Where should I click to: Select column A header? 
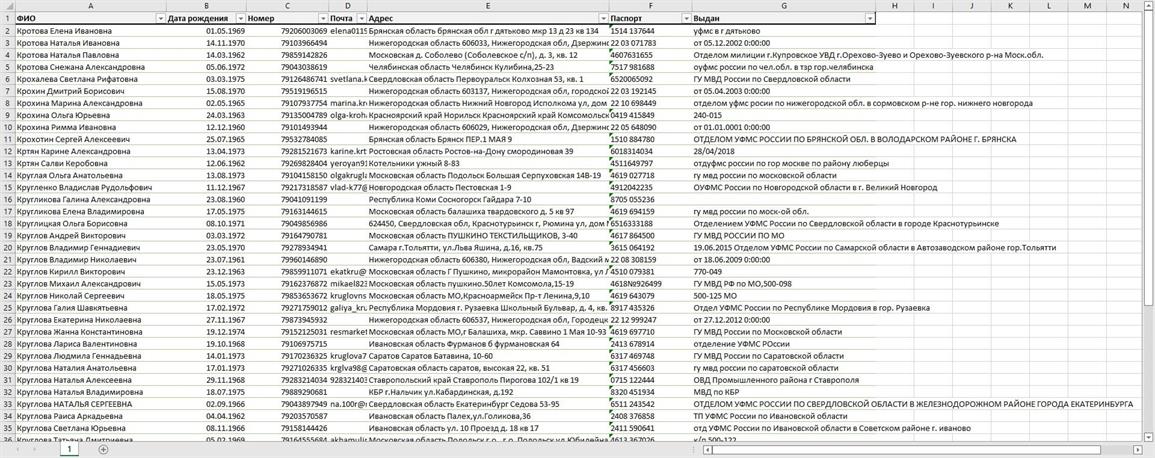click(90, 6)
